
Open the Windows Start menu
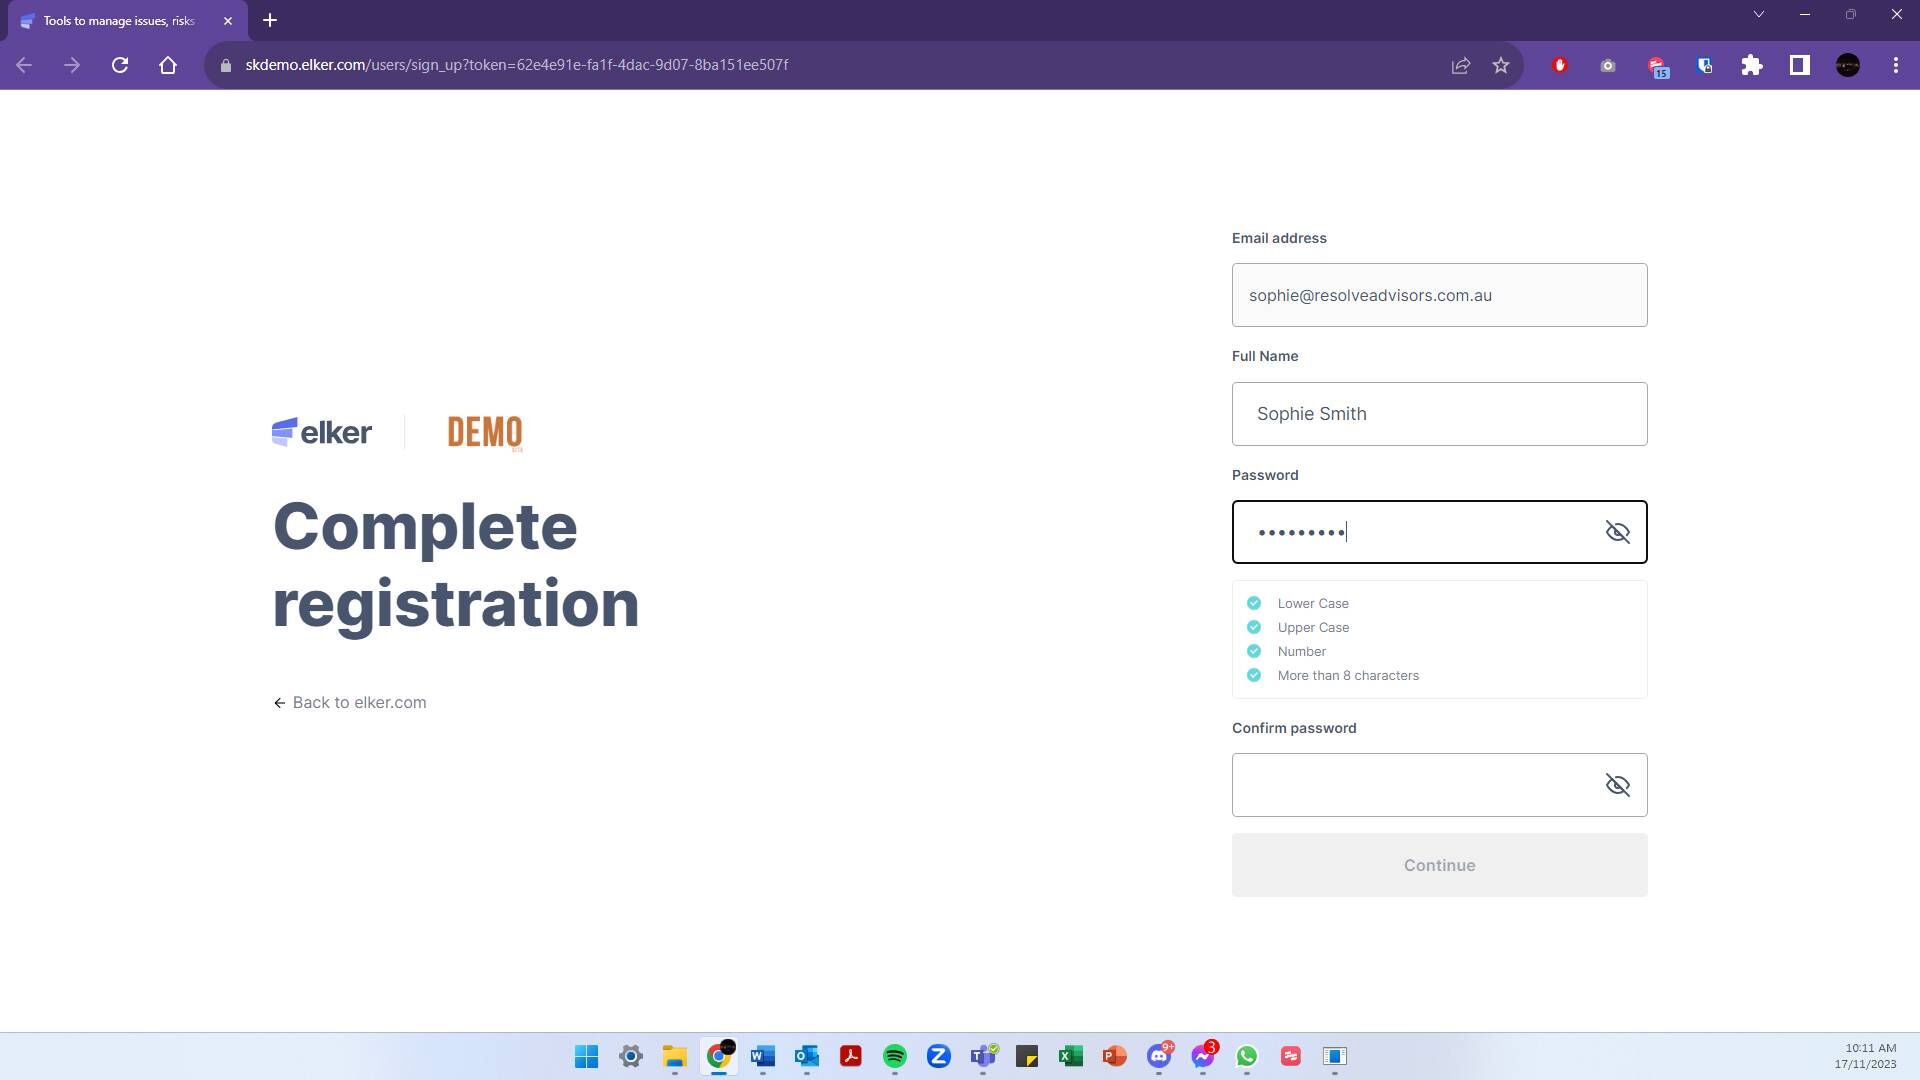586,1056
